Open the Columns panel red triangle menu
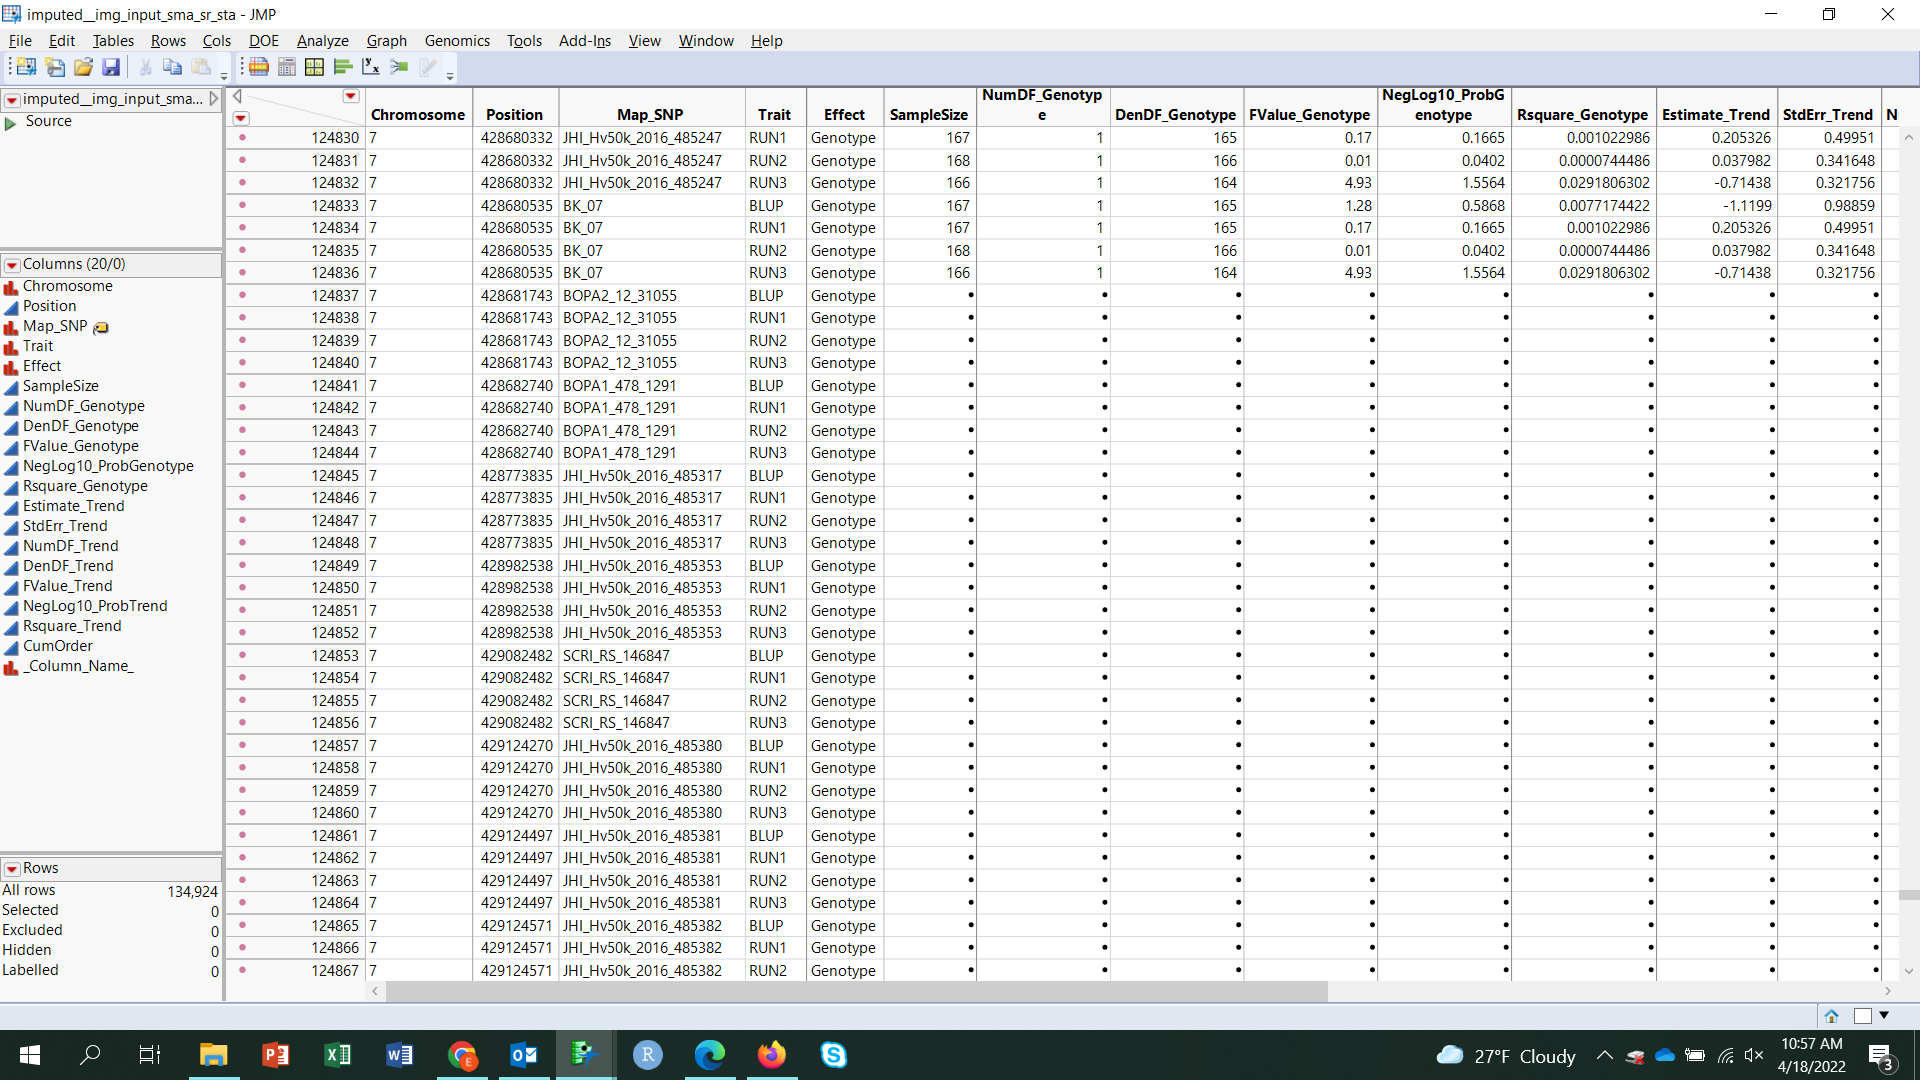The height and width of the screenshot is (1080, 1920). point(12,265)
